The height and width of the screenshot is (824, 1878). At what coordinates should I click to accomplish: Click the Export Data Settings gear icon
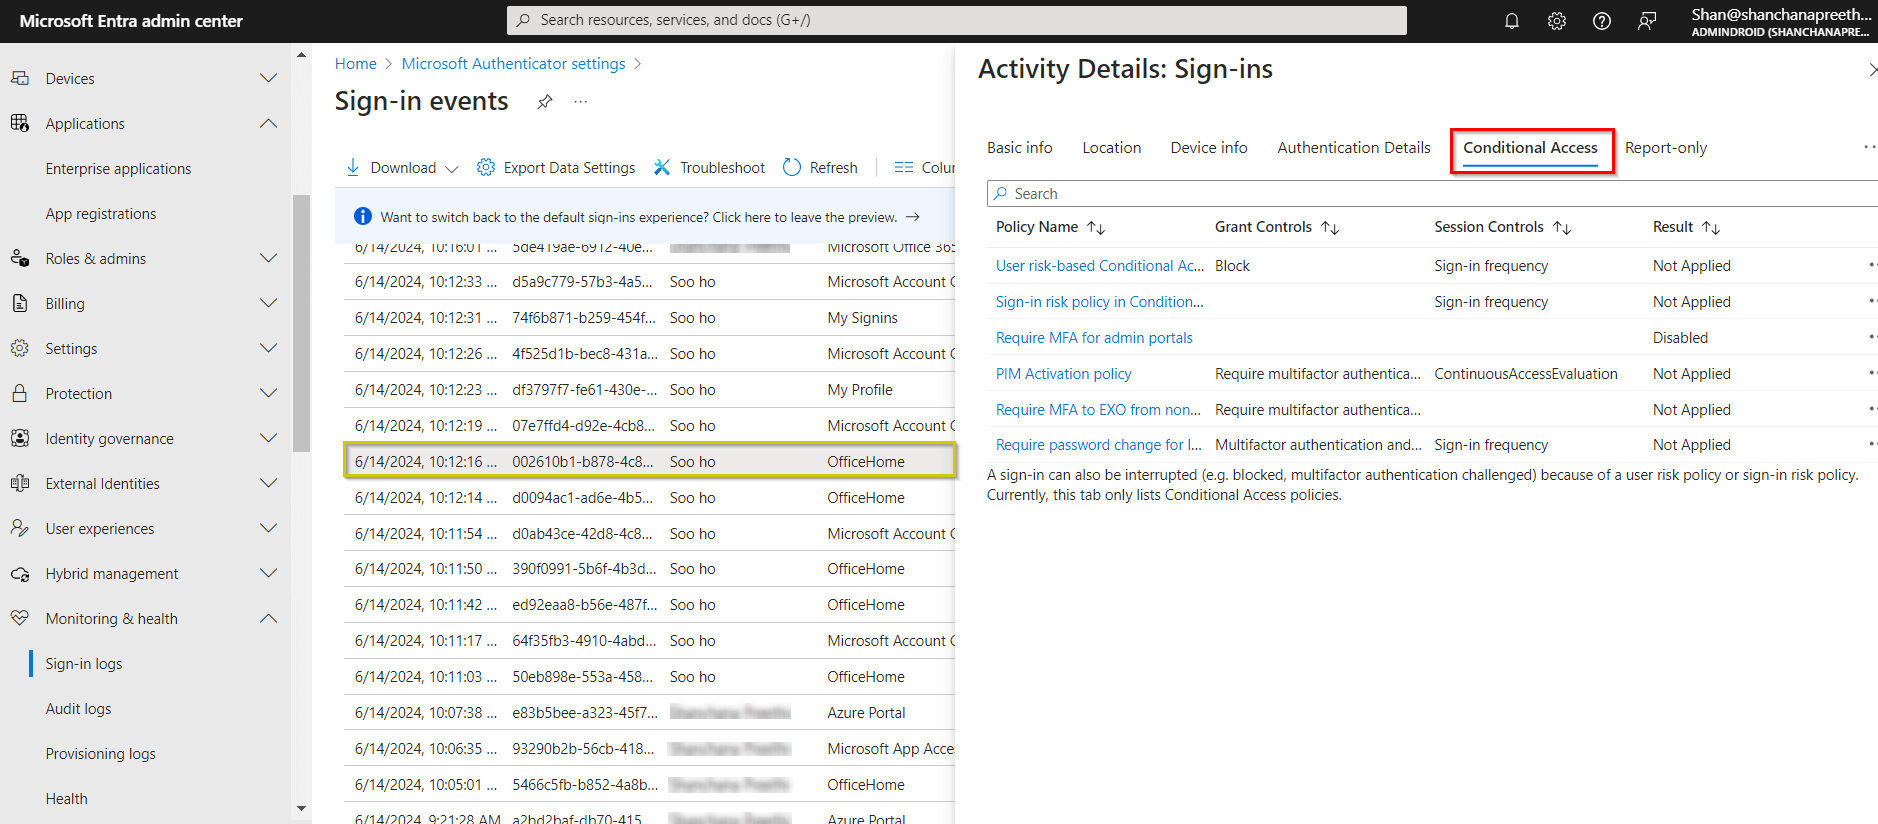tap(486, 167)
